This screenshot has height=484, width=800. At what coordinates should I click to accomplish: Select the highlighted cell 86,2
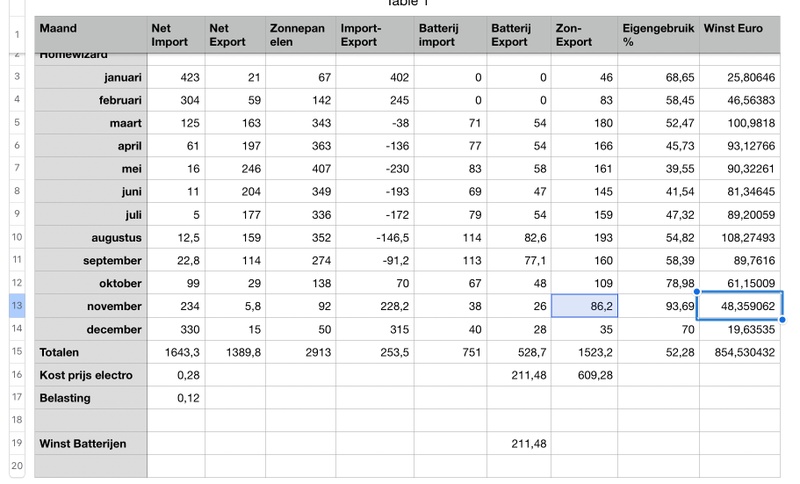584,306
